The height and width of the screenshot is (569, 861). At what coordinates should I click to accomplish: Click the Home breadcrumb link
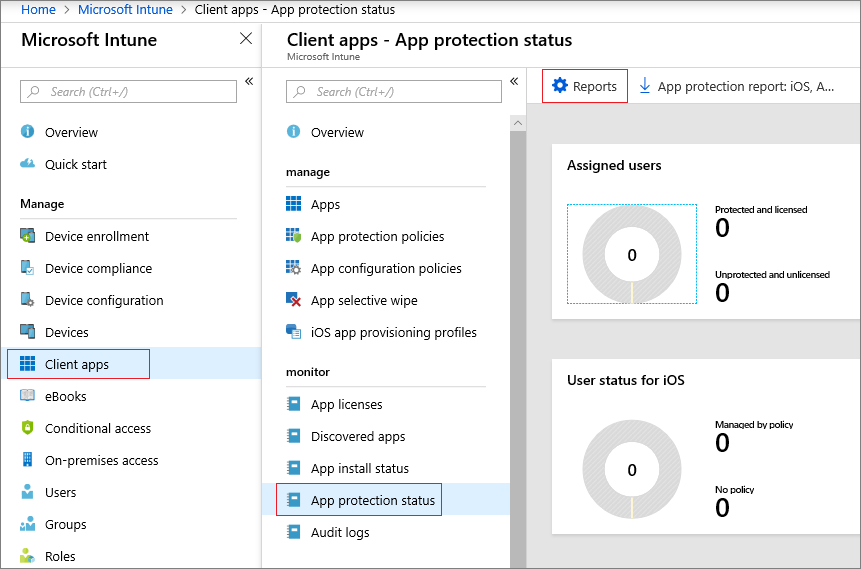tap(38, 10)
